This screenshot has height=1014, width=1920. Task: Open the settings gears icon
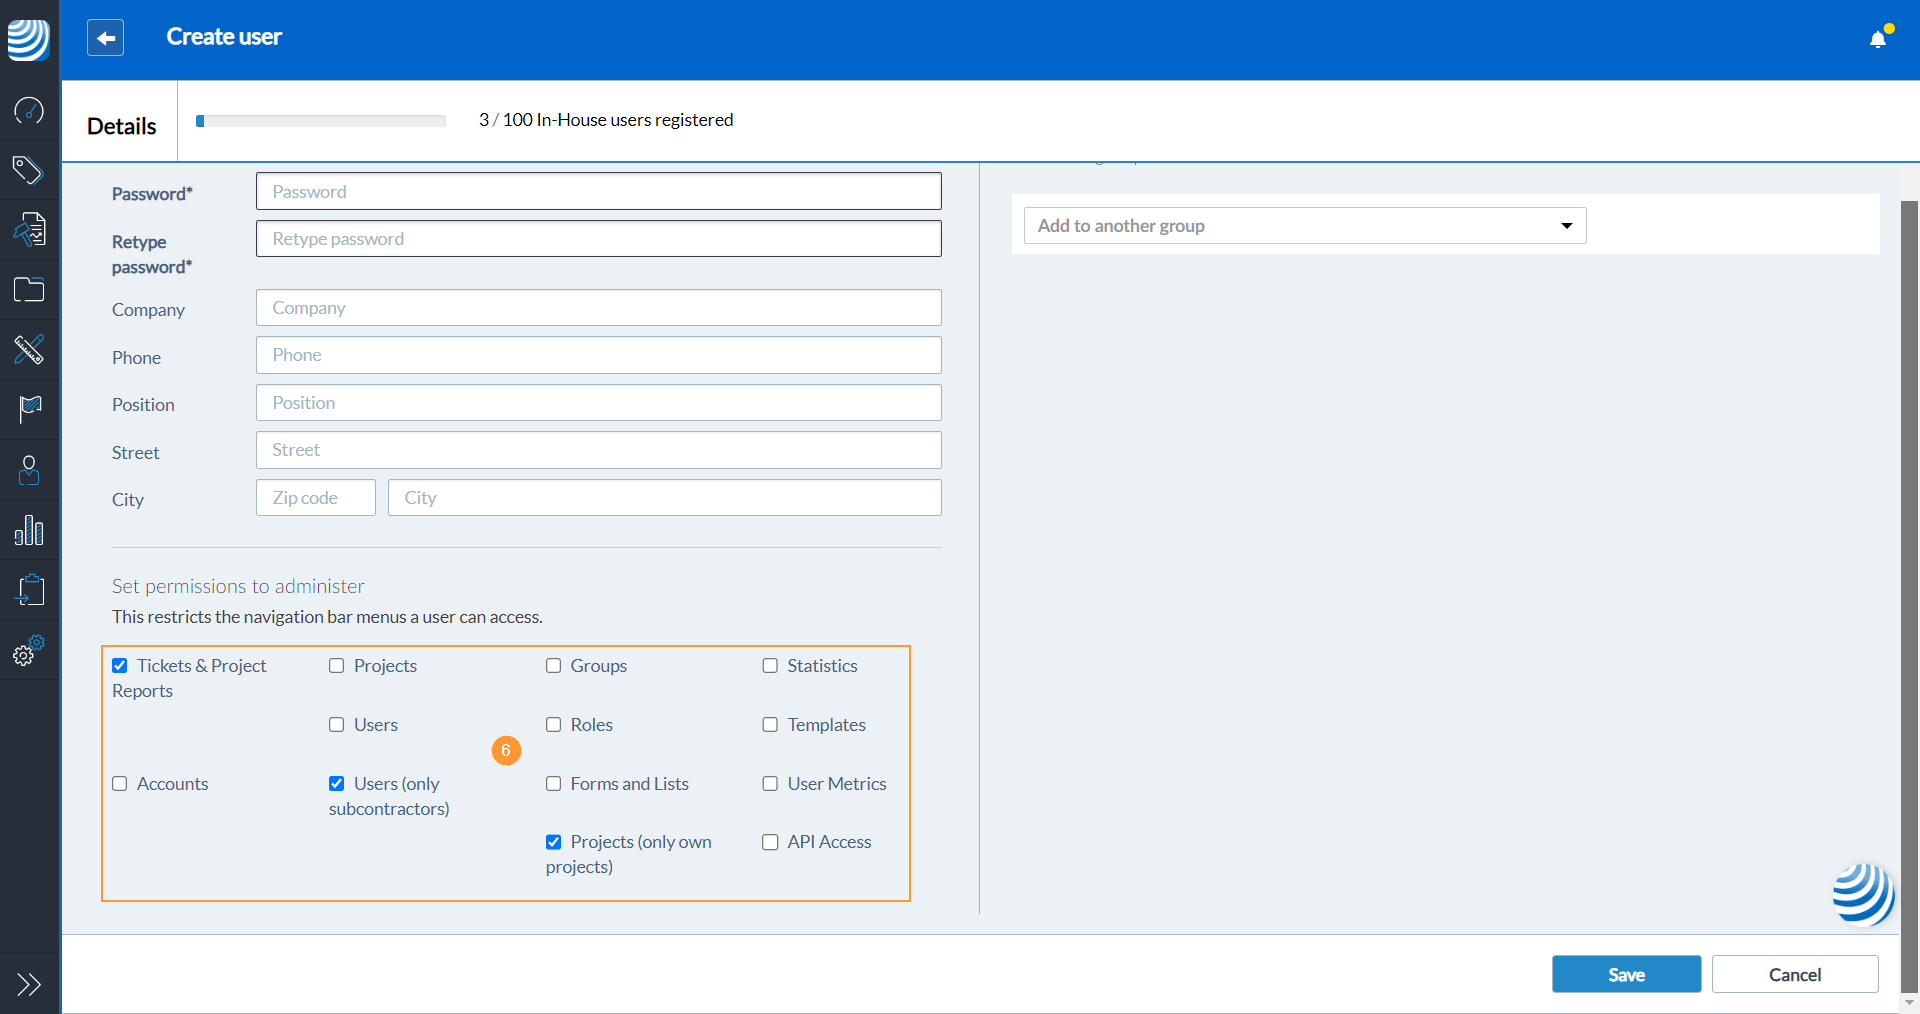coord(29,650)
